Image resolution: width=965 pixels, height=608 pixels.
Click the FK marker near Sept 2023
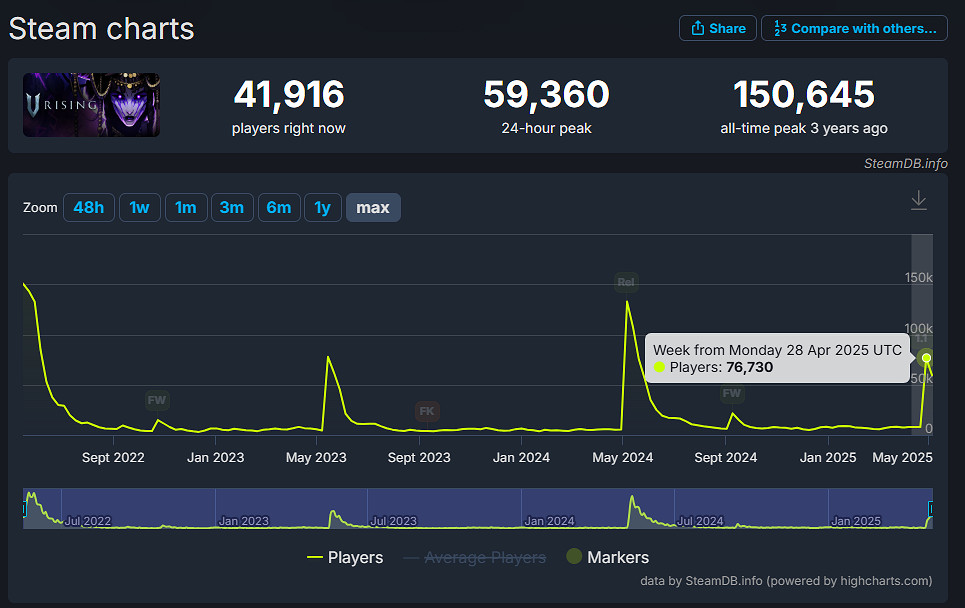(x=427, y=411)
